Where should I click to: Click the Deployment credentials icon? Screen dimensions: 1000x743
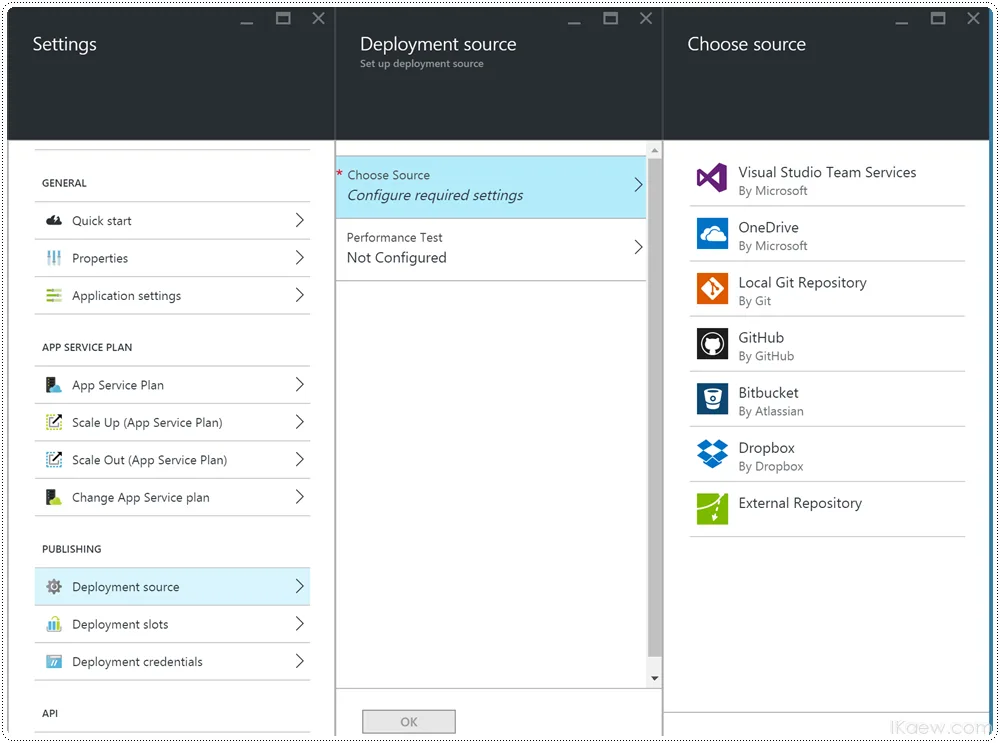[54, 662]
